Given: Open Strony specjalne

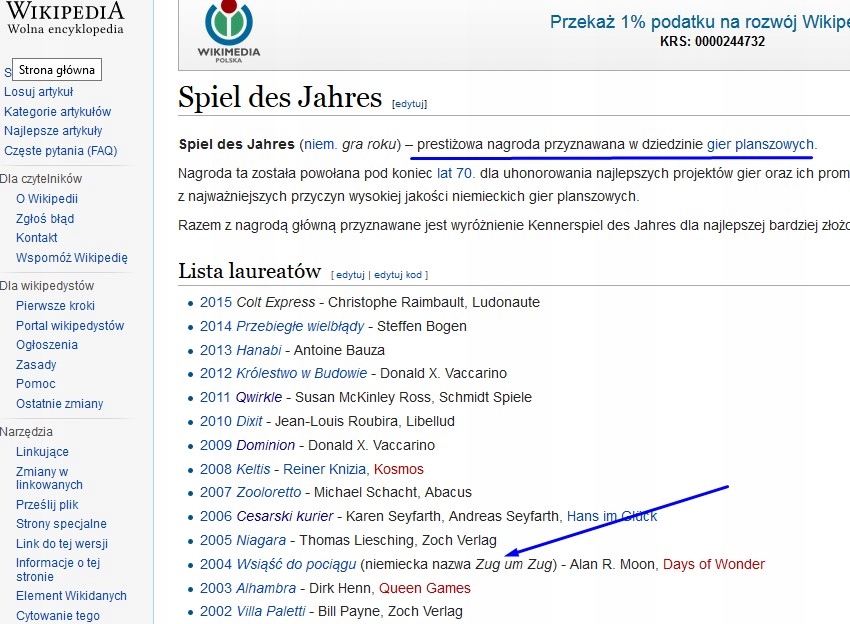Looking at the screenshot, I should click(61, 524).
